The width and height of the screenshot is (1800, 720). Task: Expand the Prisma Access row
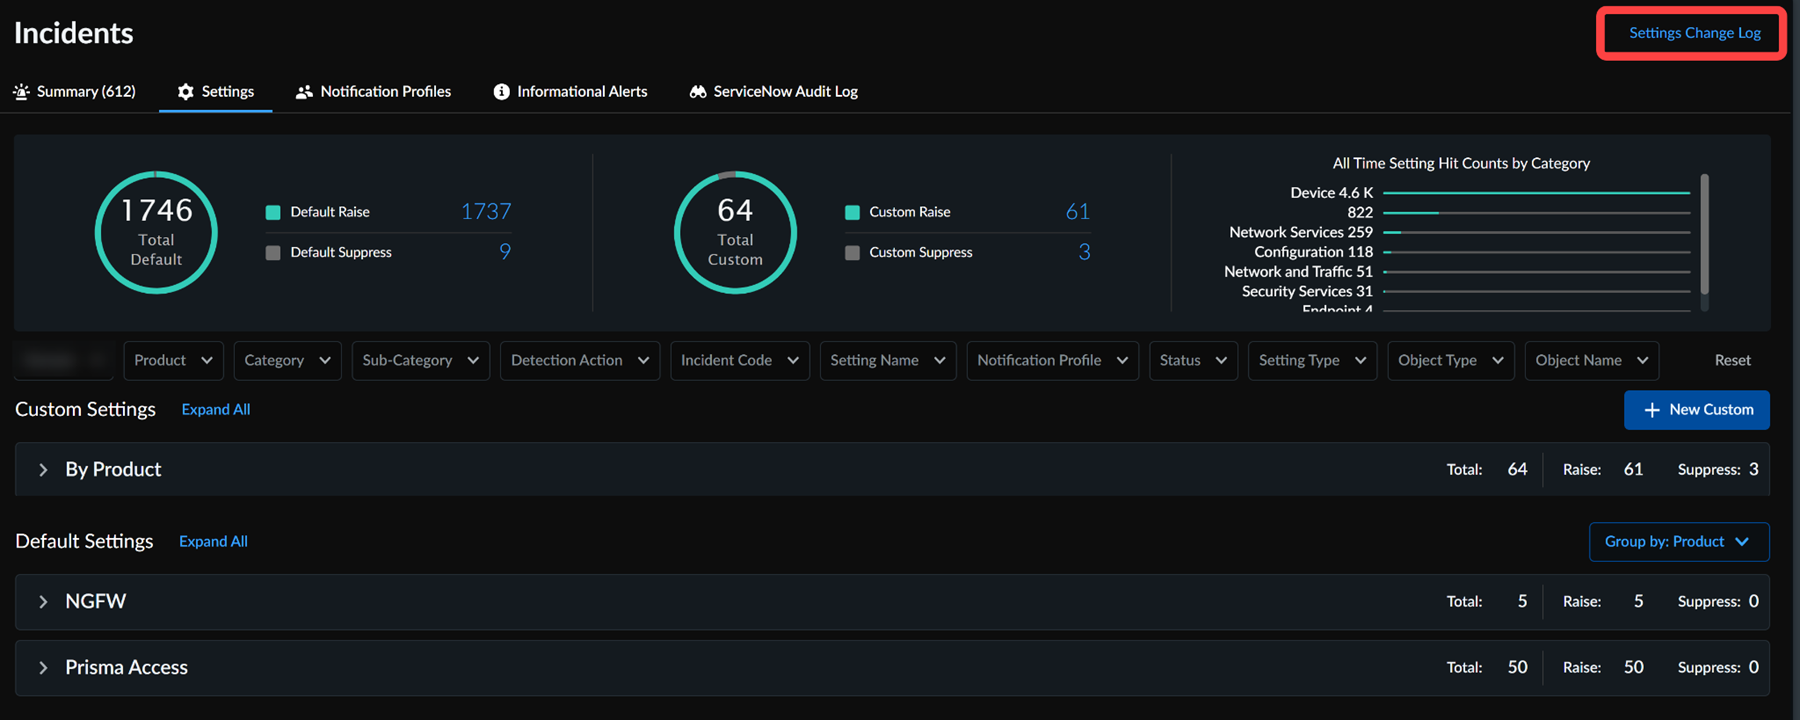click(892, 667)
